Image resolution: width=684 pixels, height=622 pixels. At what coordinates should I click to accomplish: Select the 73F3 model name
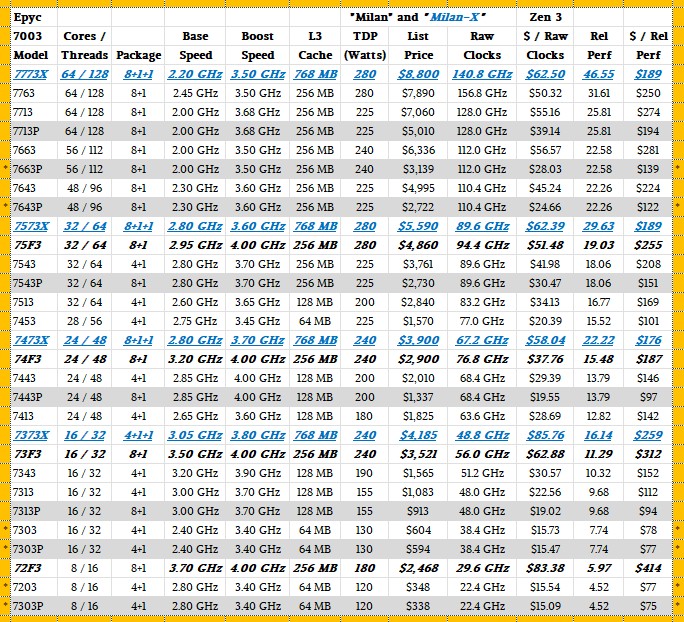[27, 454]
